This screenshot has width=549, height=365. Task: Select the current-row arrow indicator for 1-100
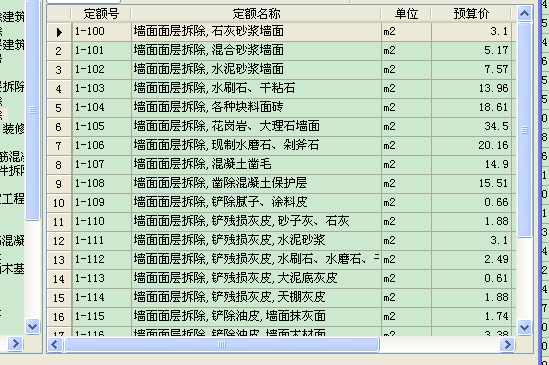pos(59,32)
